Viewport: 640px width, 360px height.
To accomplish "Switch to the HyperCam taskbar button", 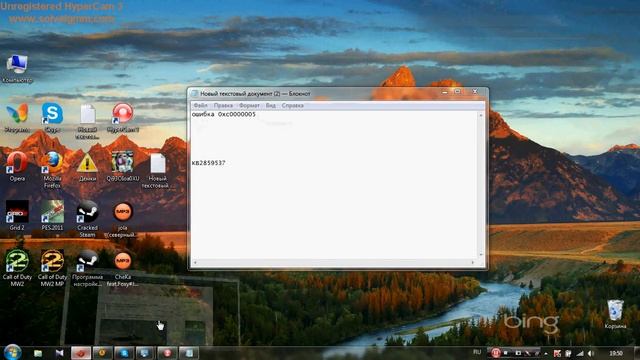I will click(167, 353).
